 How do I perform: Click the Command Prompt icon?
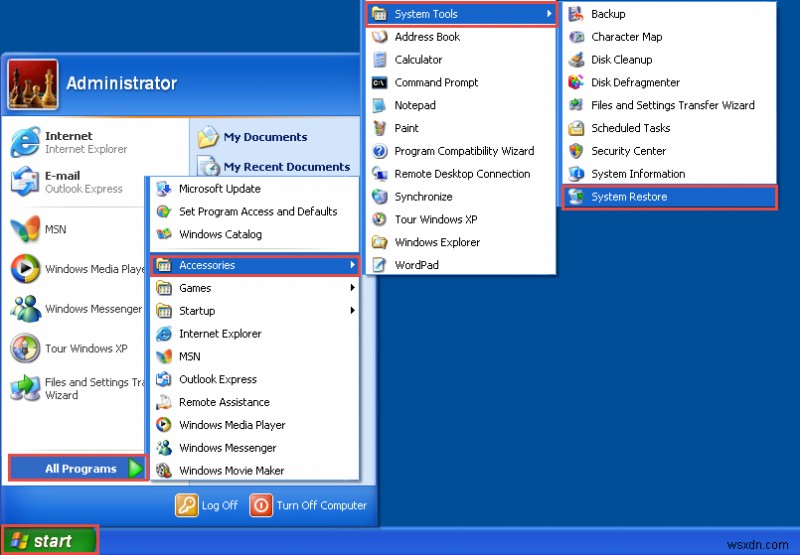coord(379,83)
